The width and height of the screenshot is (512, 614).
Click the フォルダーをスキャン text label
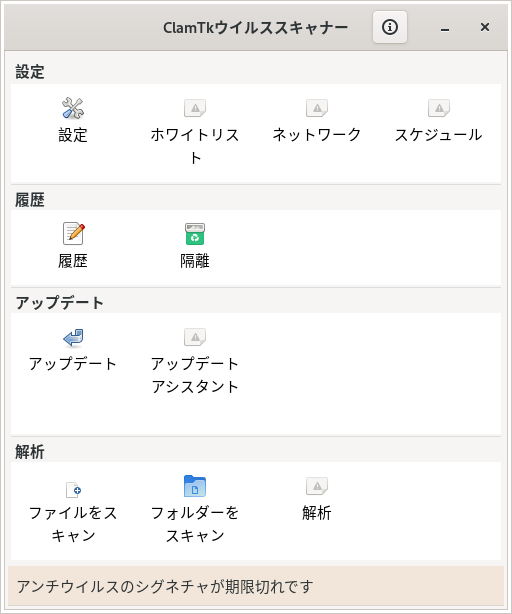(195, 524)
